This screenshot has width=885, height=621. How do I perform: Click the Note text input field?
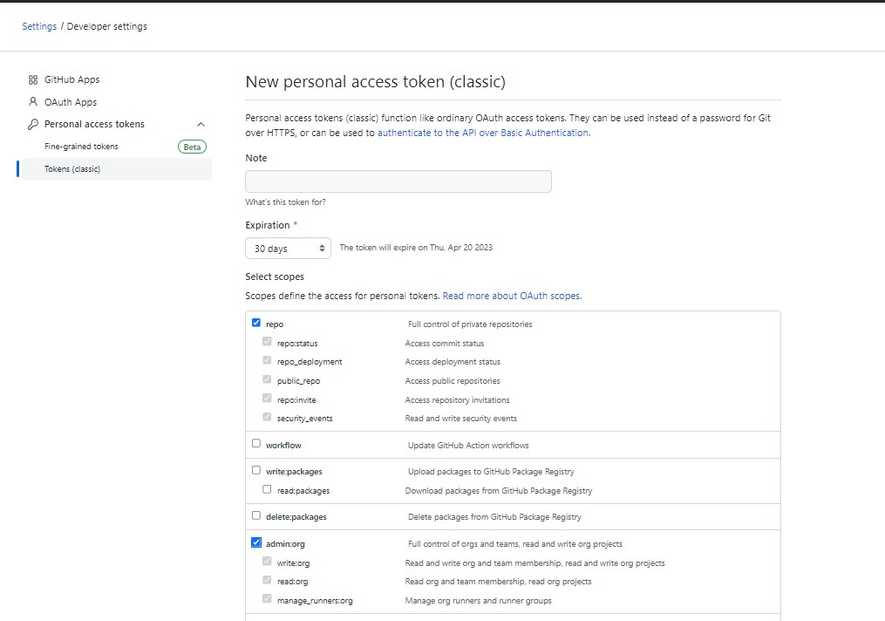398,181
